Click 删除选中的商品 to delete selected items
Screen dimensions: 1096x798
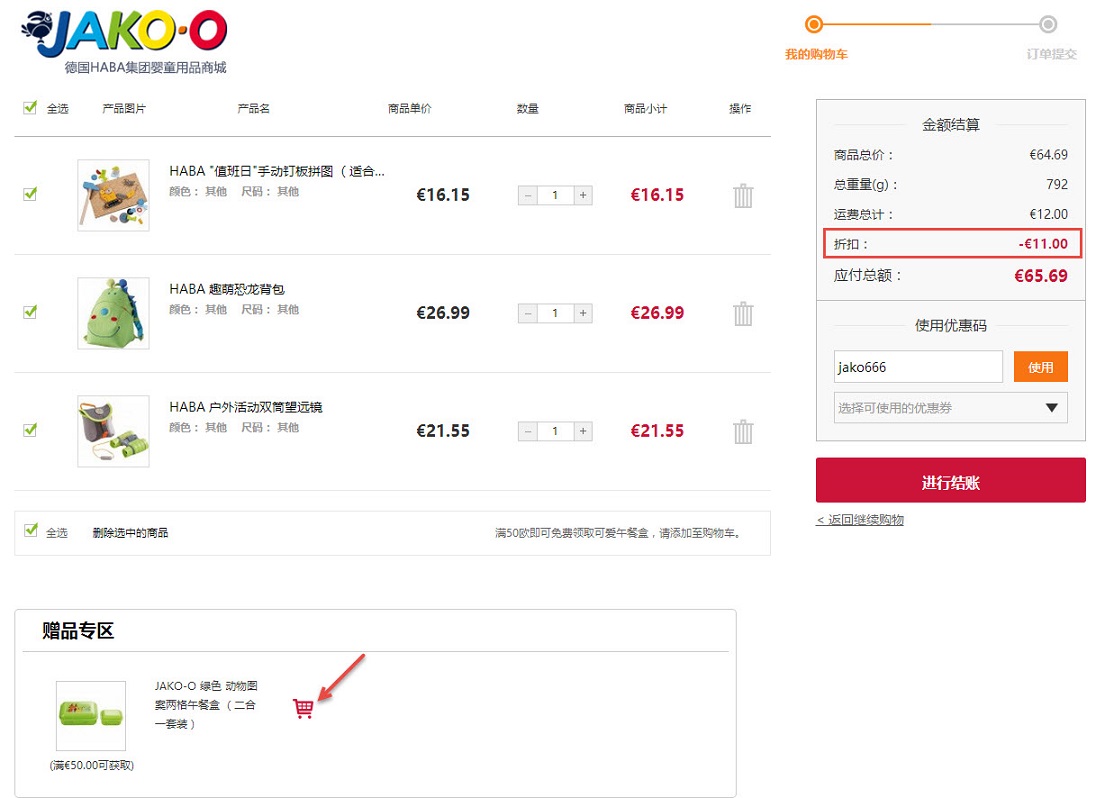(x=130, y=532)
